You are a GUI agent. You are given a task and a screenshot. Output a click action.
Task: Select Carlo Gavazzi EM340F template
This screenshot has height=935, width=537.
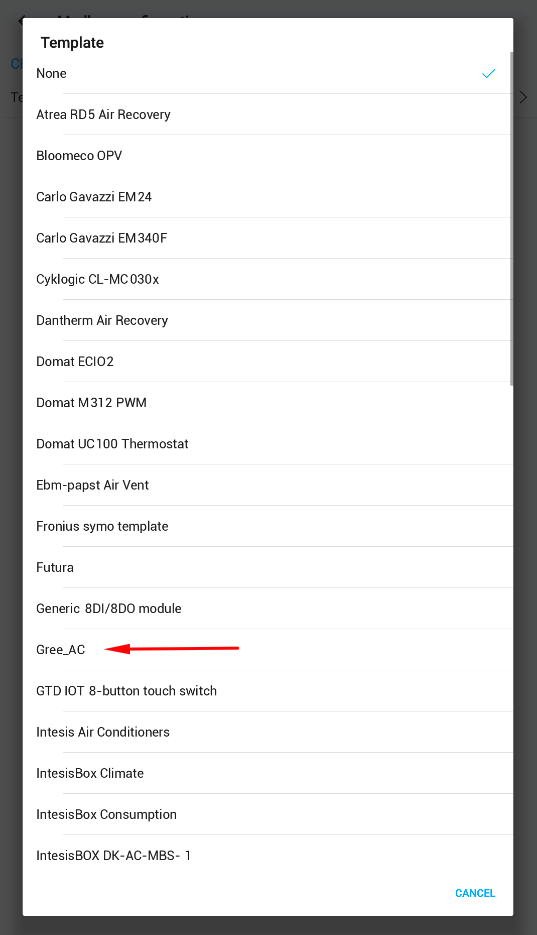tap(268, 238)
